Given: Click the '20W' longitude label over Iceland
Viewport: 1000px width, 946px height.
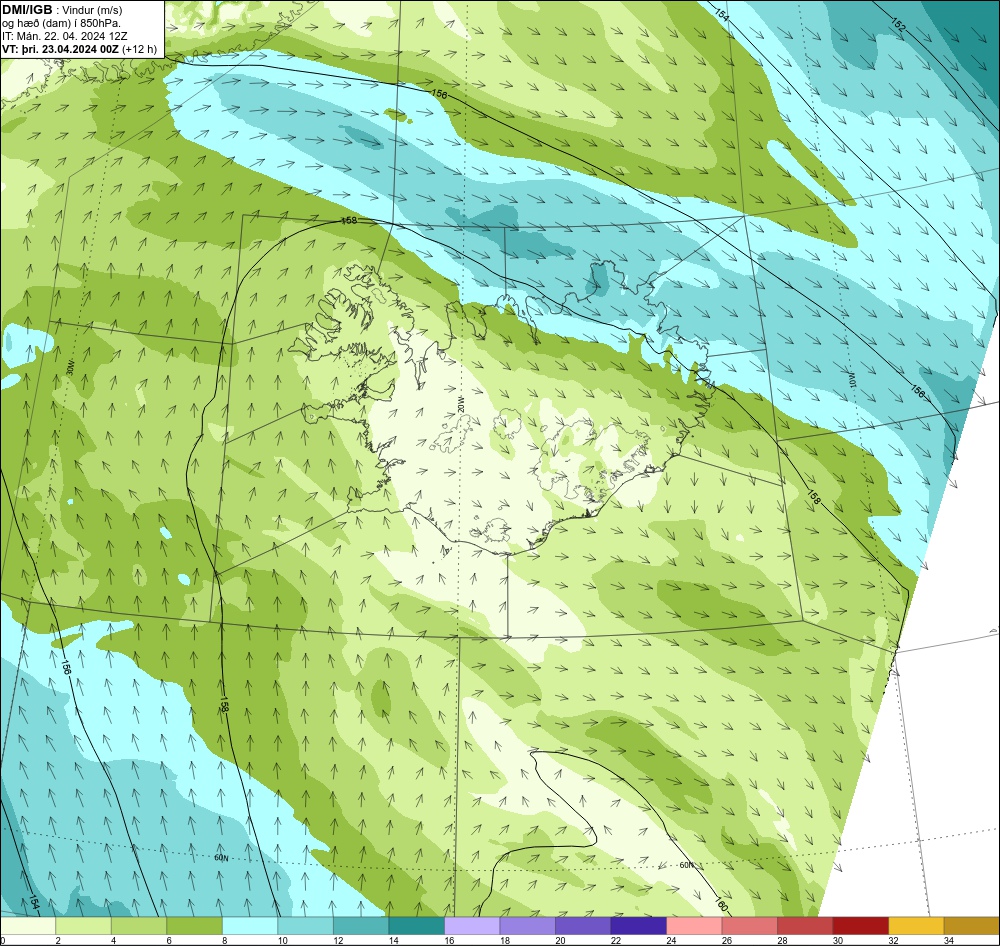Looking at the screenshot, I should (460, 403).
